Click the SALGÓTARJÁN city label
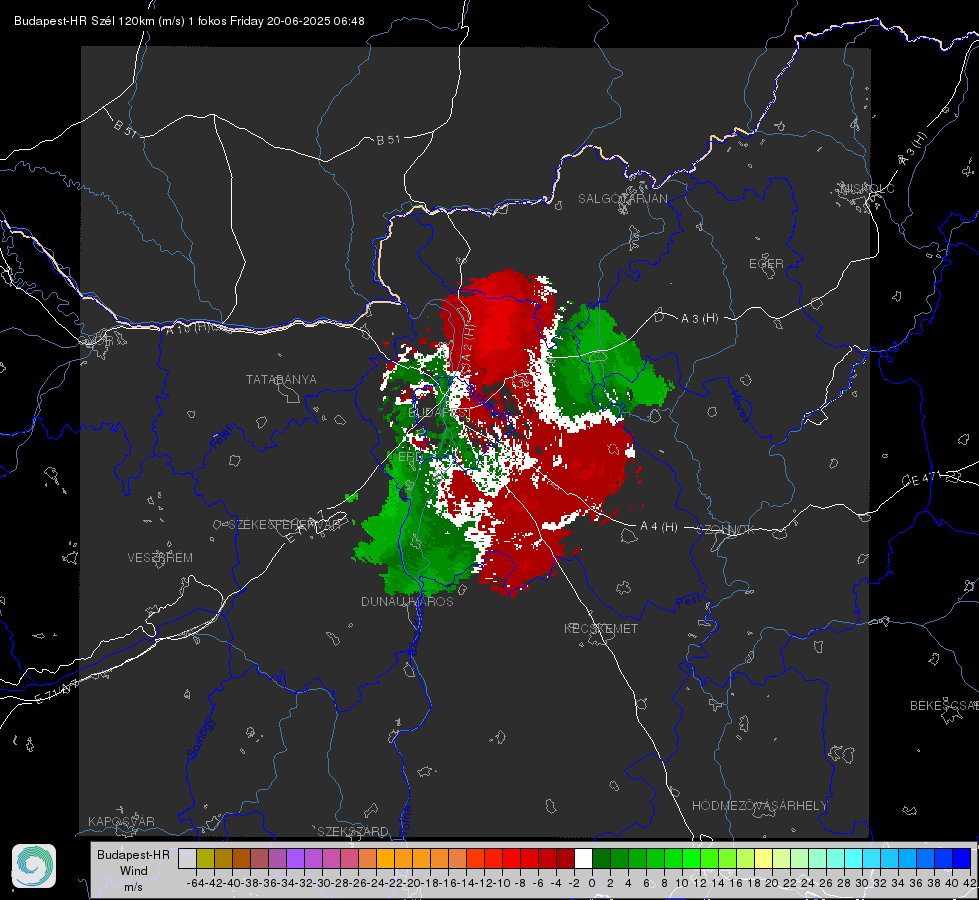The height and width of the screenshot is (900, 979). pos(622,199)
